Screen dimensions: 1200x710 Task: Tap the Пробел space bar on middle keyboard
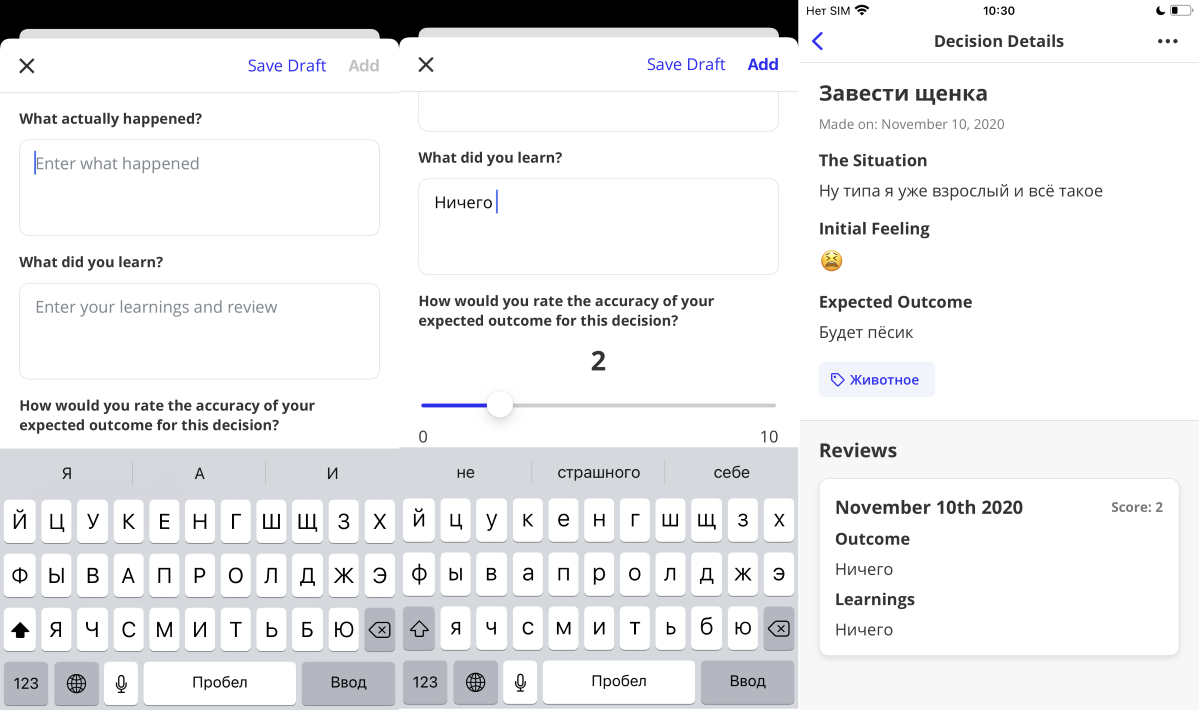pos(619,682)
